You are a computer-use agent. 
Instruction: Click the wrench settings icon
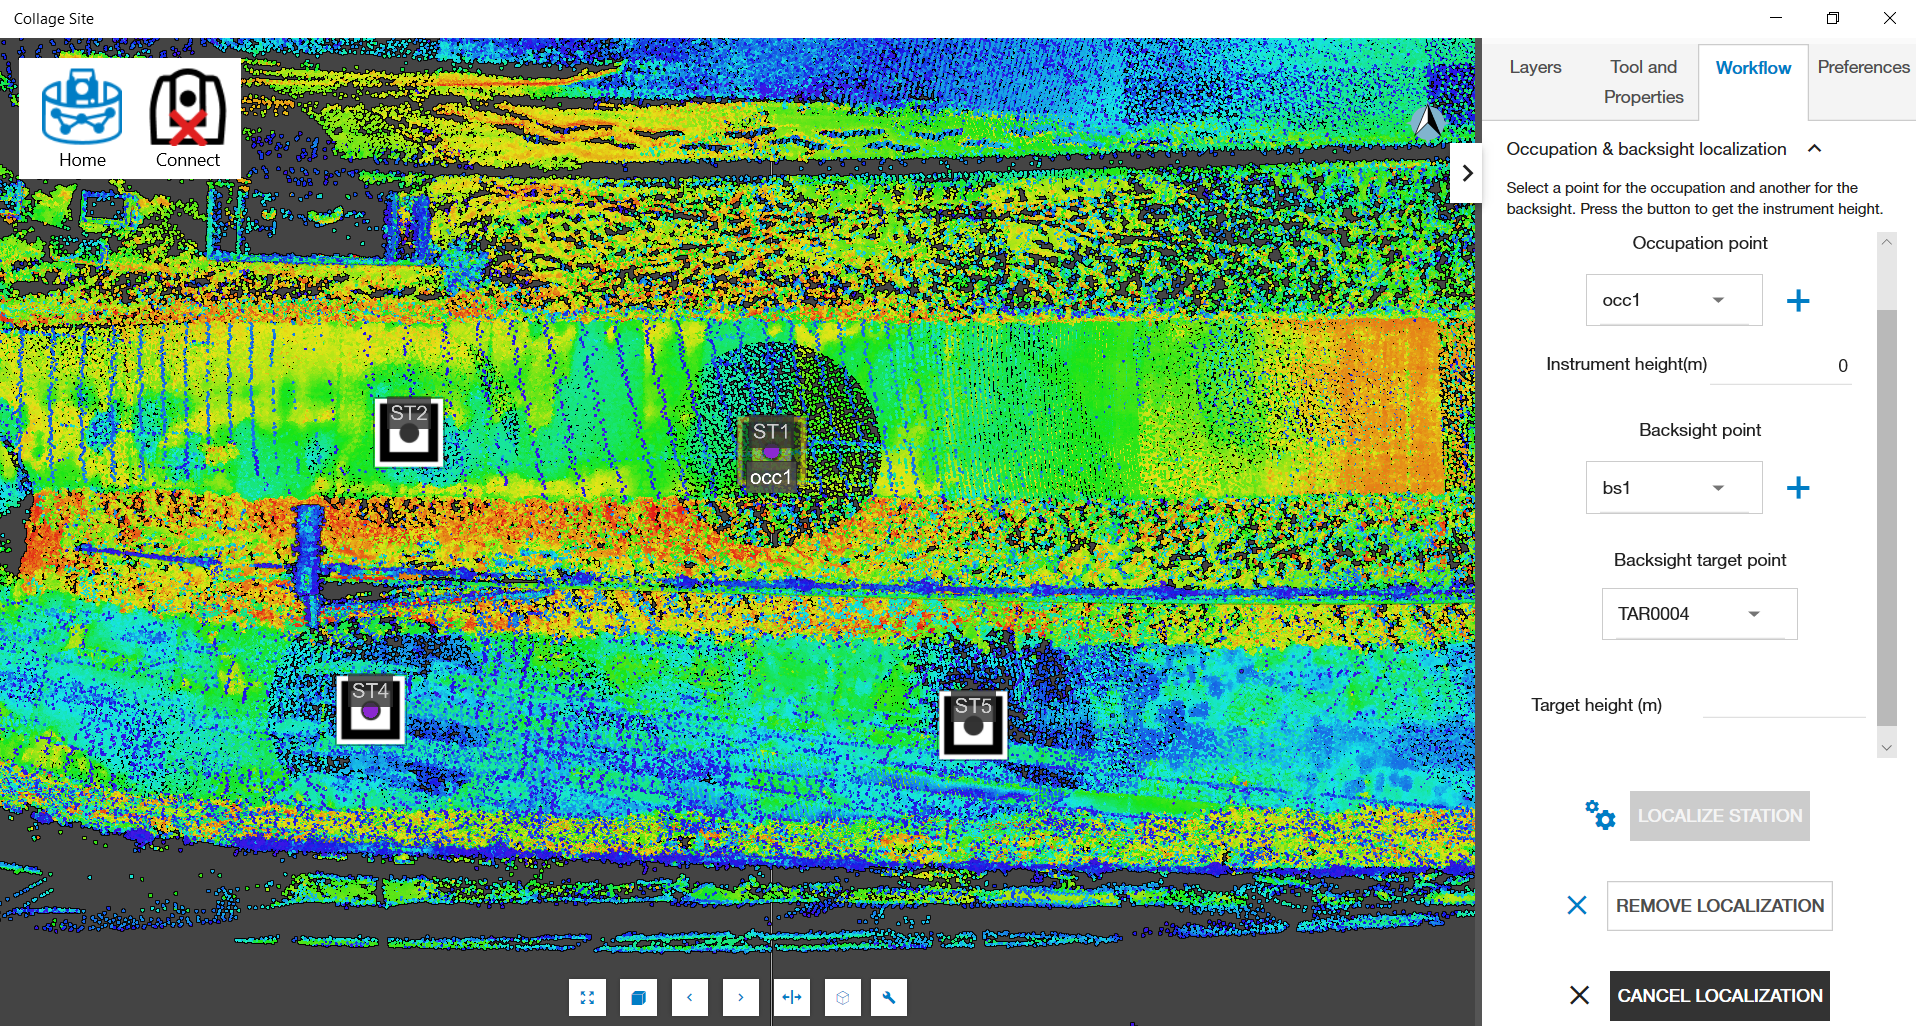pos(889,997)
